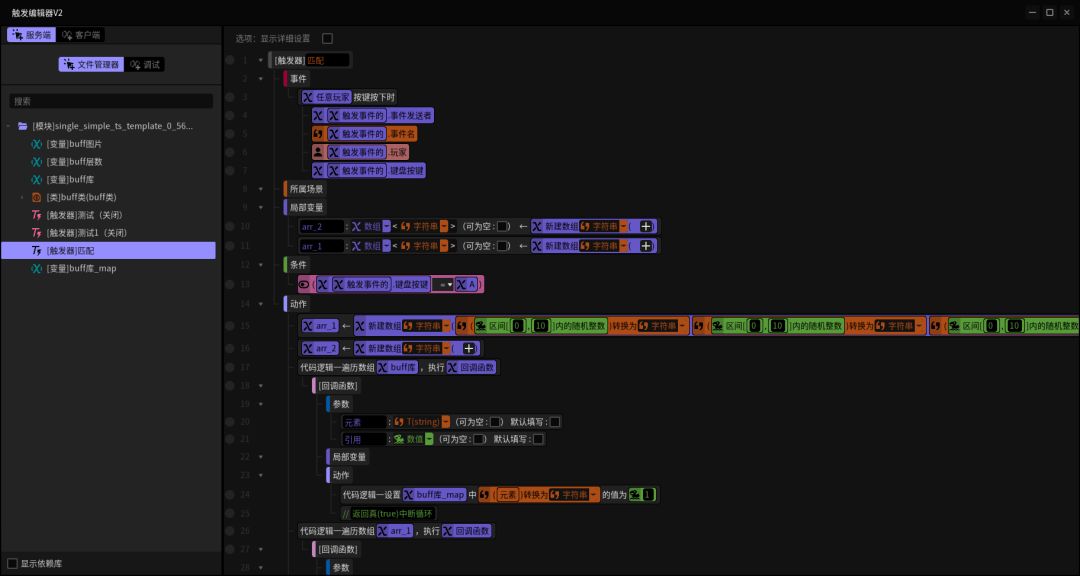Open the = operator dropdown in the condition

pos(442,284)
